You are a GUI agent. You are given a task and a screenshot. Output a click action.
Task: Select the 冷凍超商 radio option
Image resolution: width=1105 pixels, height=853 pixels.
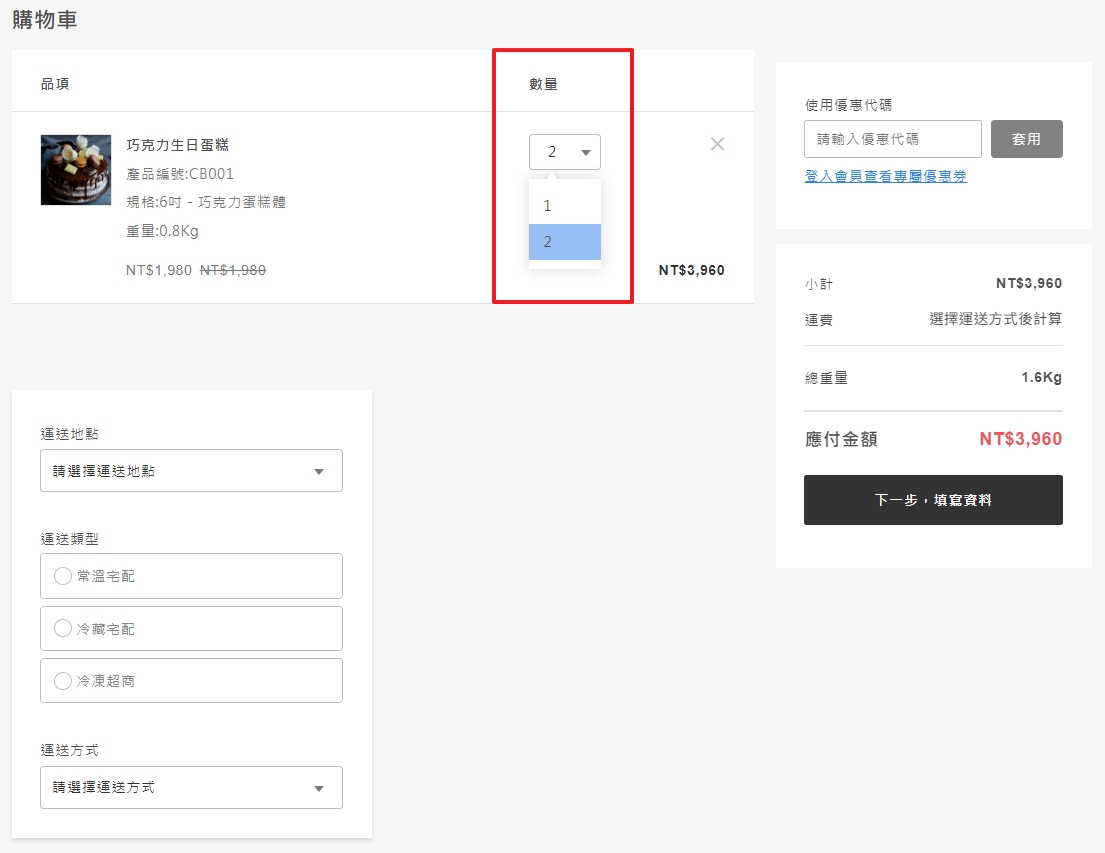click(x=63, y=681)
